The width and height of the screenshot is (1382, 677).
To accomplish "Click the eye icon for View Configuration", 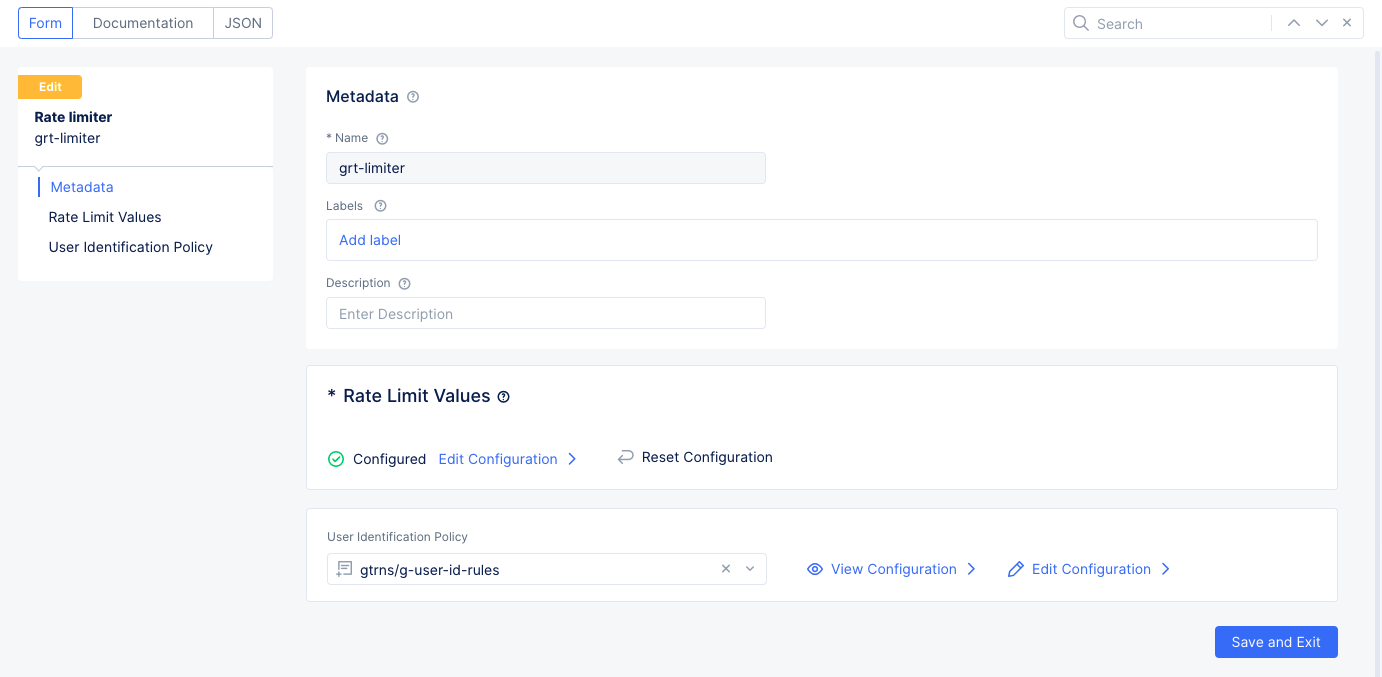I will click(x=815, y=569).
